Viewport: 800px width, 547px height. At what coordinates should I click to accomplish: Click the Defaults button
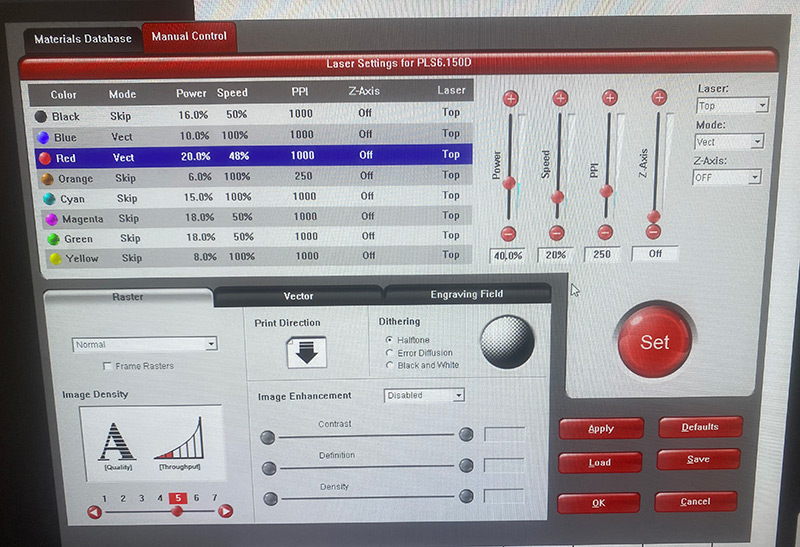pos(700,427)
